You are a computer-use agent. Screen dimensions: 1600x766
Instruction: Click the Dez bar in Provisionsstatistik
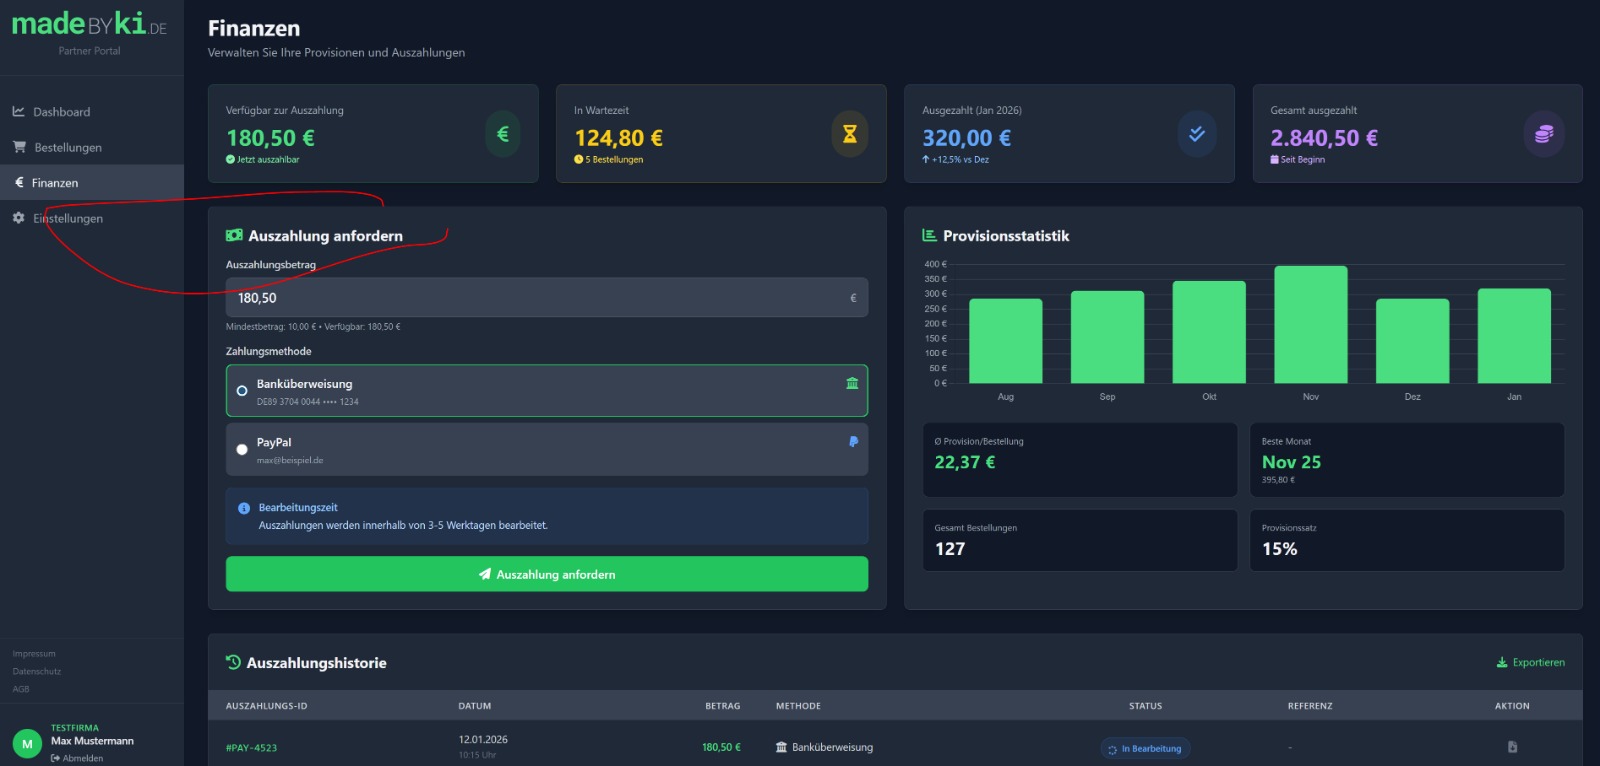coord(1412,341)
